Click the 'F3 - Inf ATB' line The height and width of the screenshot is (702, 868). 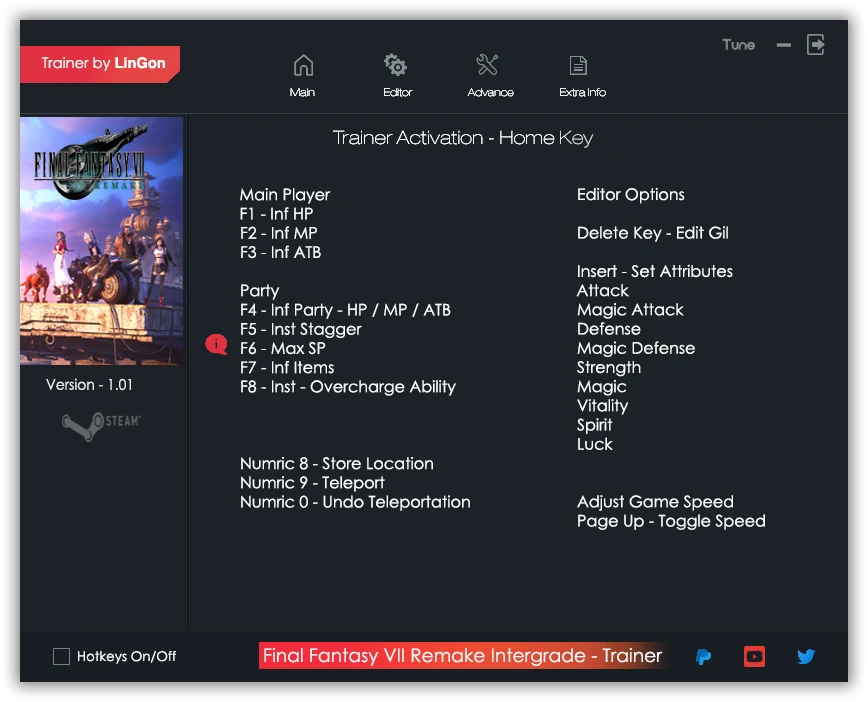coord(281,252)
